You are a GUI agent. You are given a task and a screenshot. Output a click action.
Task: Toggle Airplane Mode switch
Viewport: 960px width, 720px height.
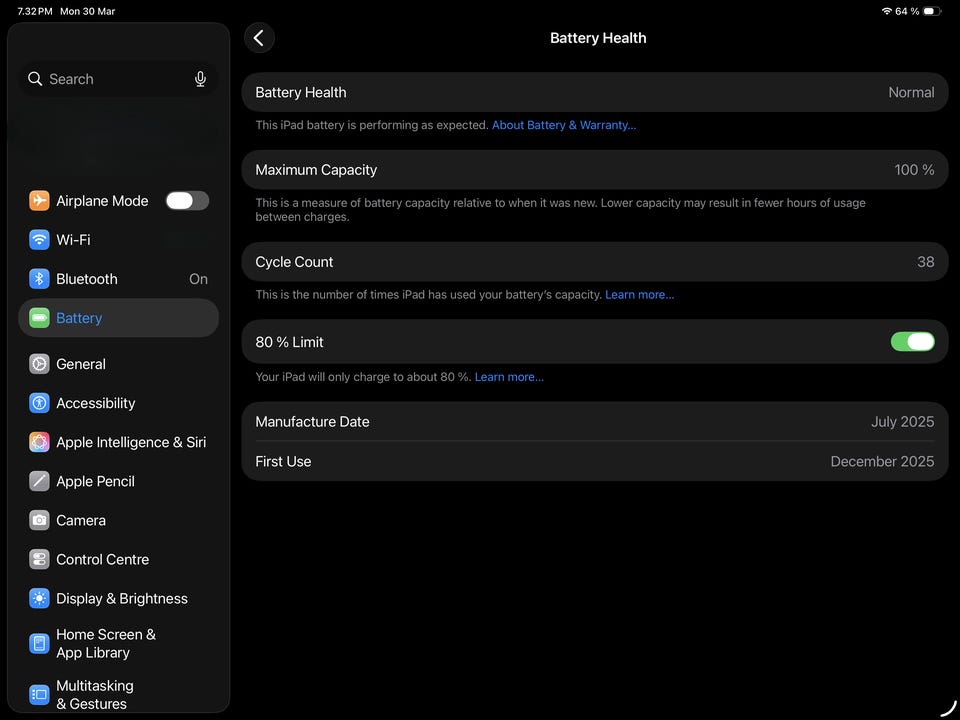(187, 201)
